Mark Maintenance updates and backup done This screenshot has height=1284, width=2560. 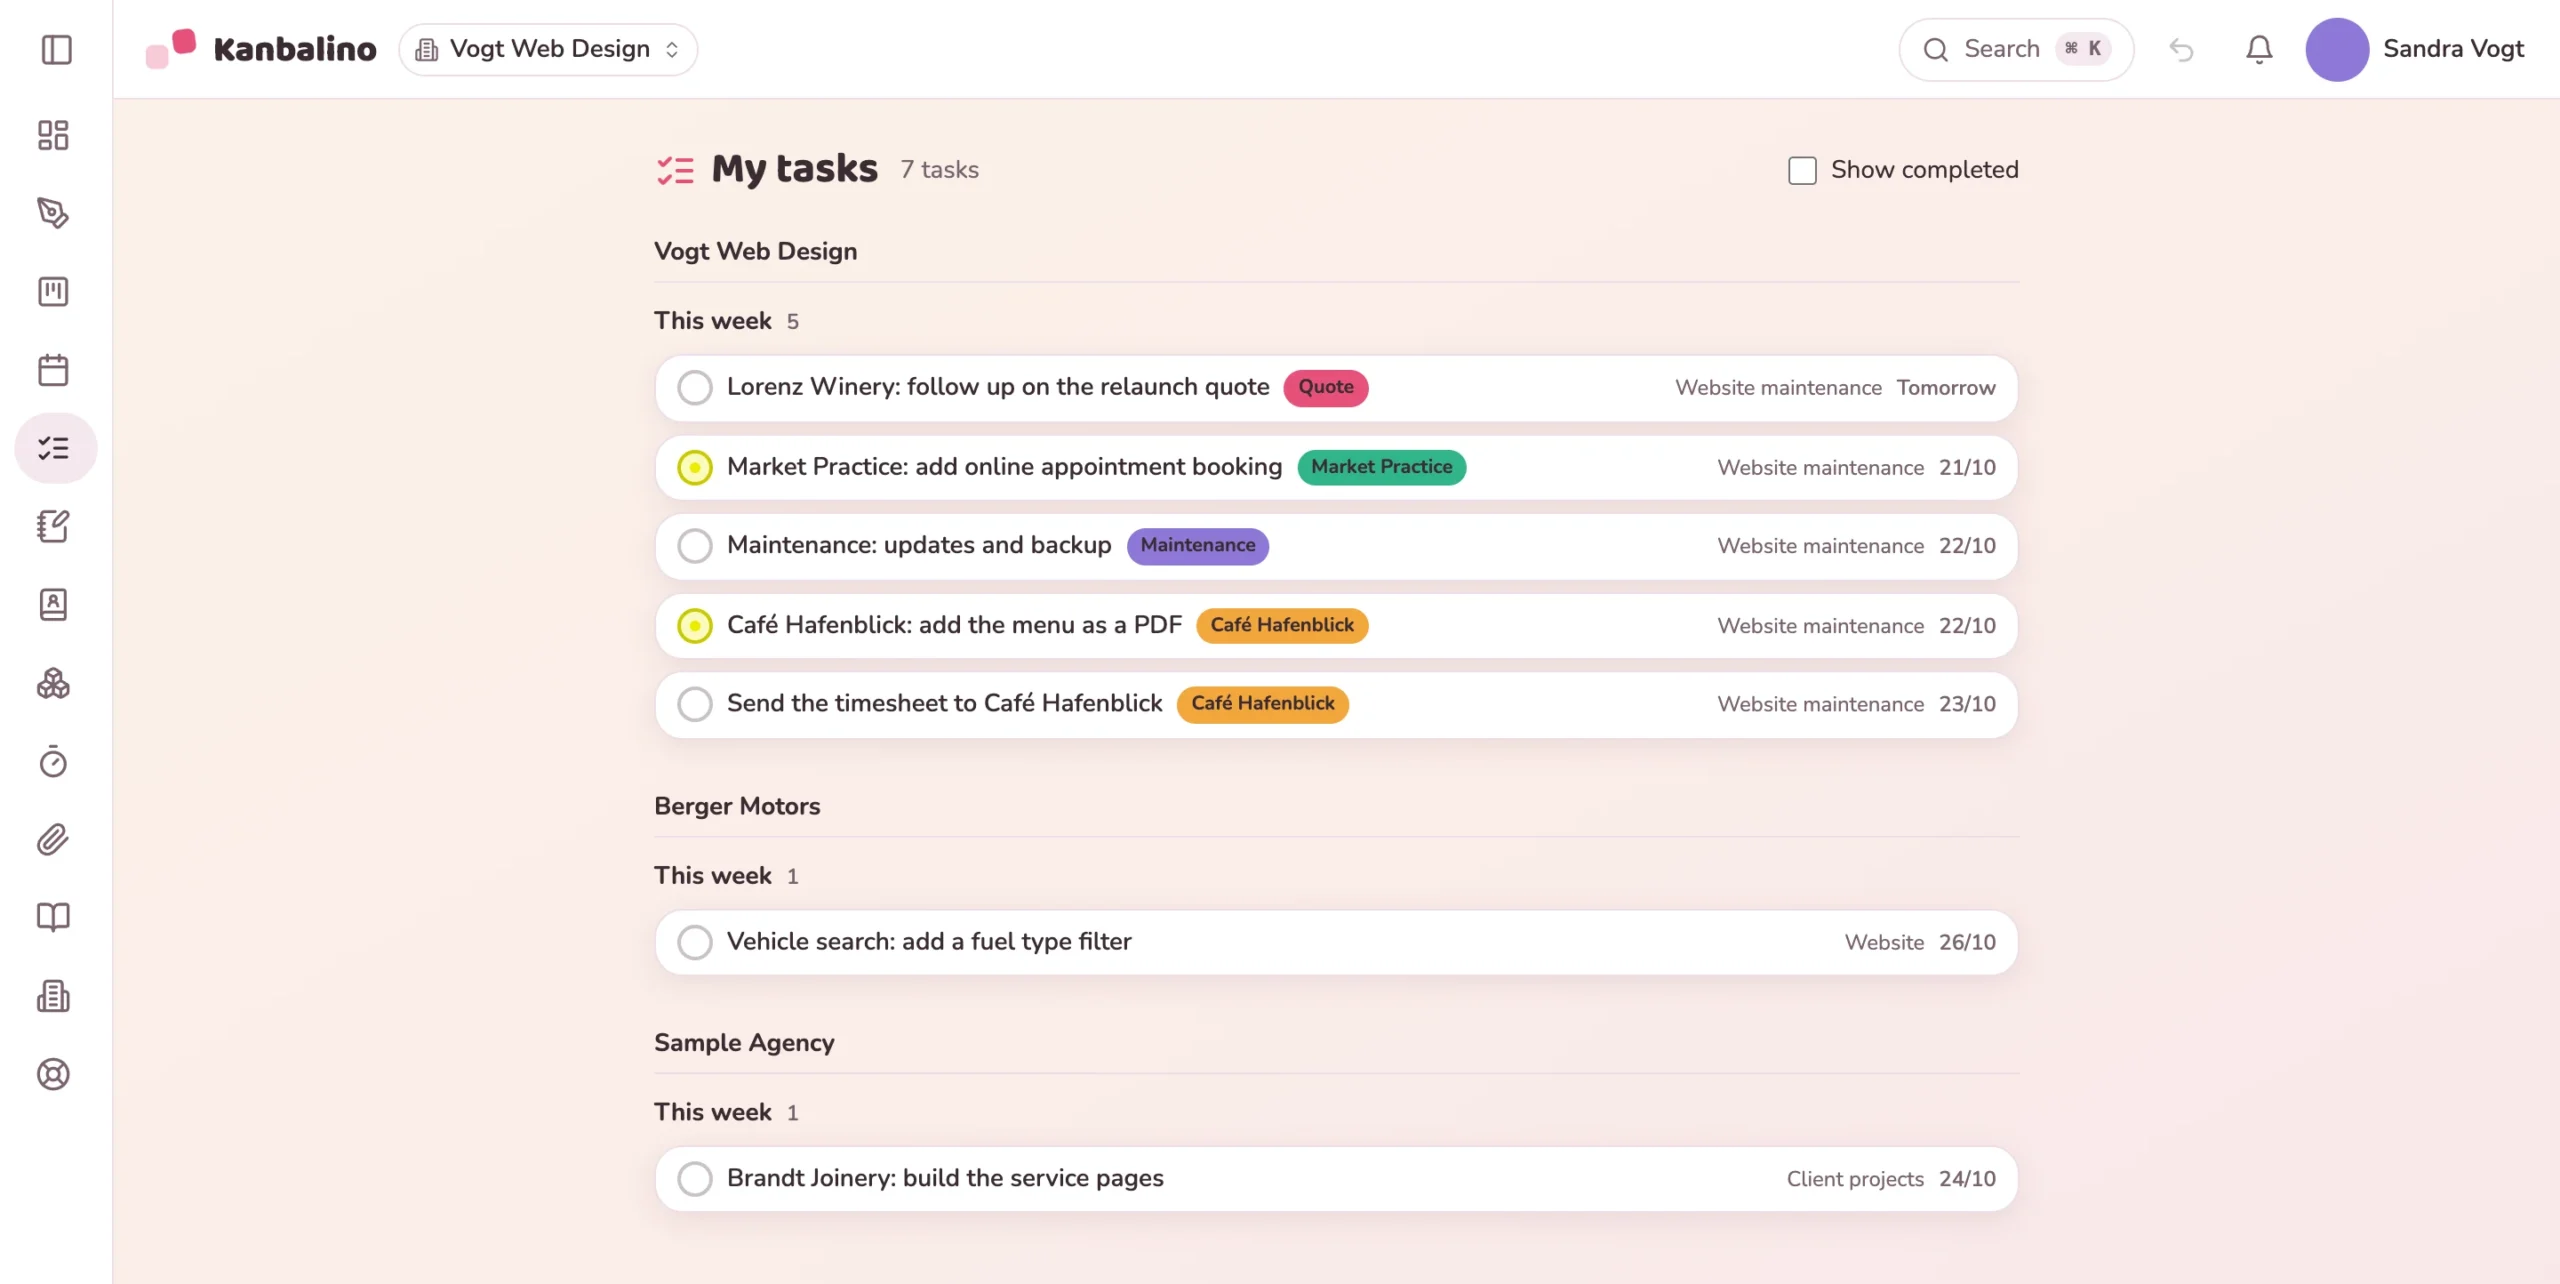coord(694,546)
